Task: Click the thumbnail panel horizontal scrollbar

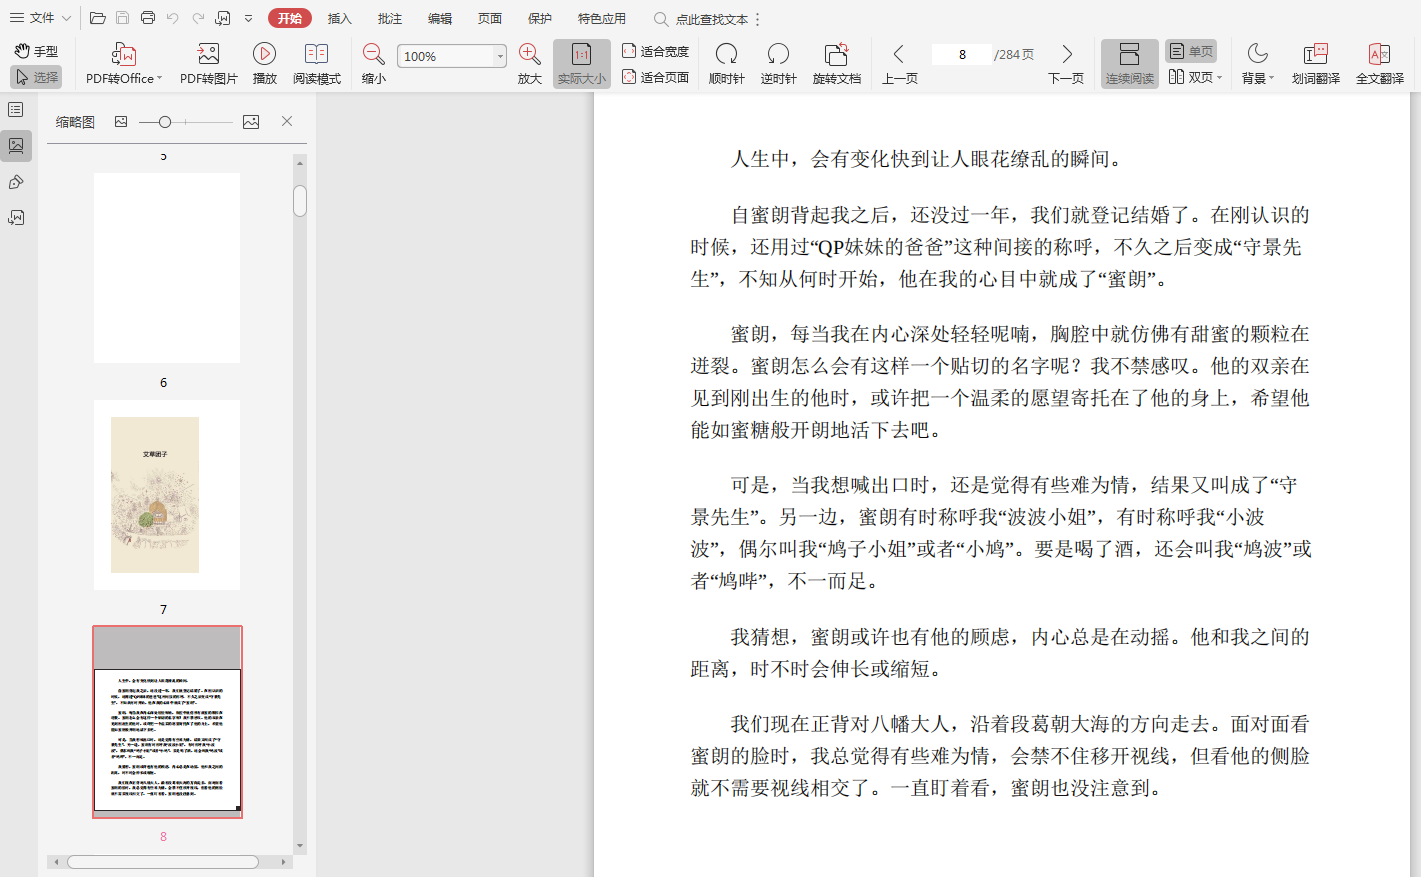Action: [163, 862]
